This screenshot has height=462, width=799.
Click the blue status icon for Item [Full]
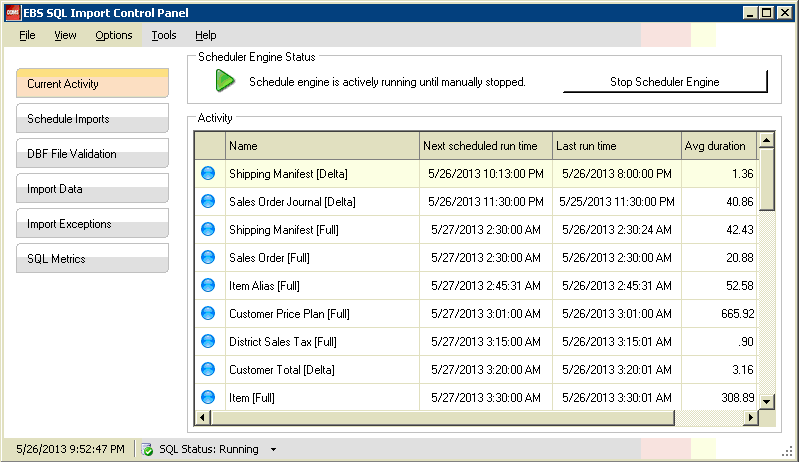pyautogui.click(x=208, y=398)
